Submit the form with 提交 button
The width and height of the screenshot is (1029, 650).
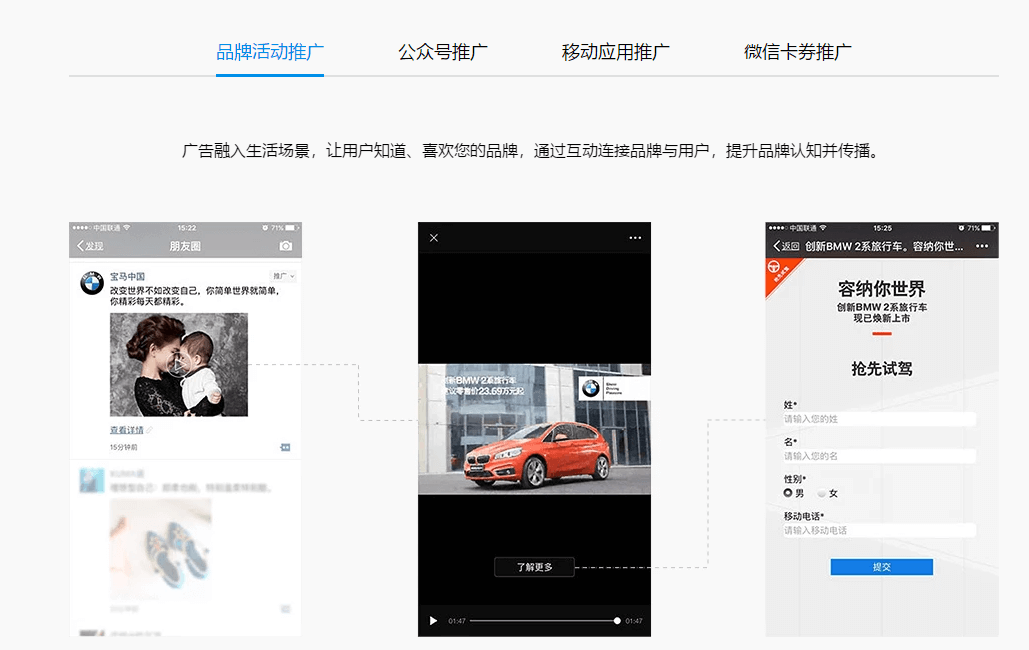pos(881,567)
